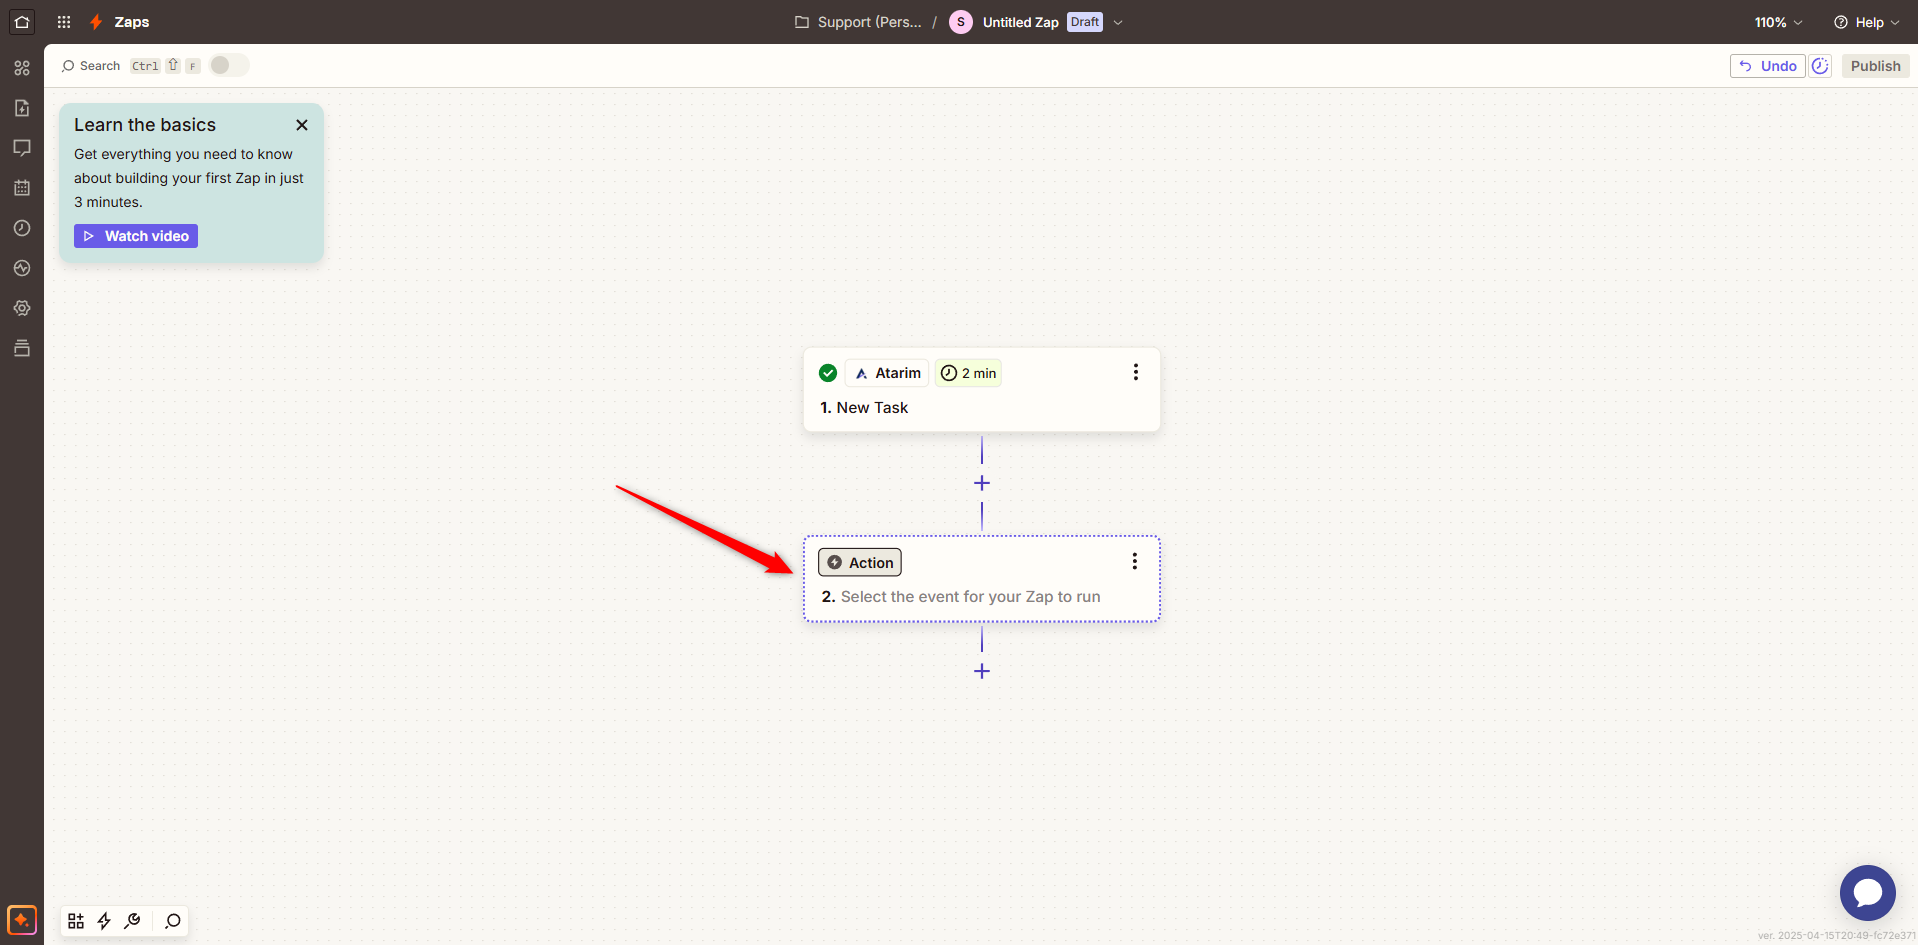Click the home icon in top-left corner
Screen dimensions: 1918x945
[x=22, y=22]
